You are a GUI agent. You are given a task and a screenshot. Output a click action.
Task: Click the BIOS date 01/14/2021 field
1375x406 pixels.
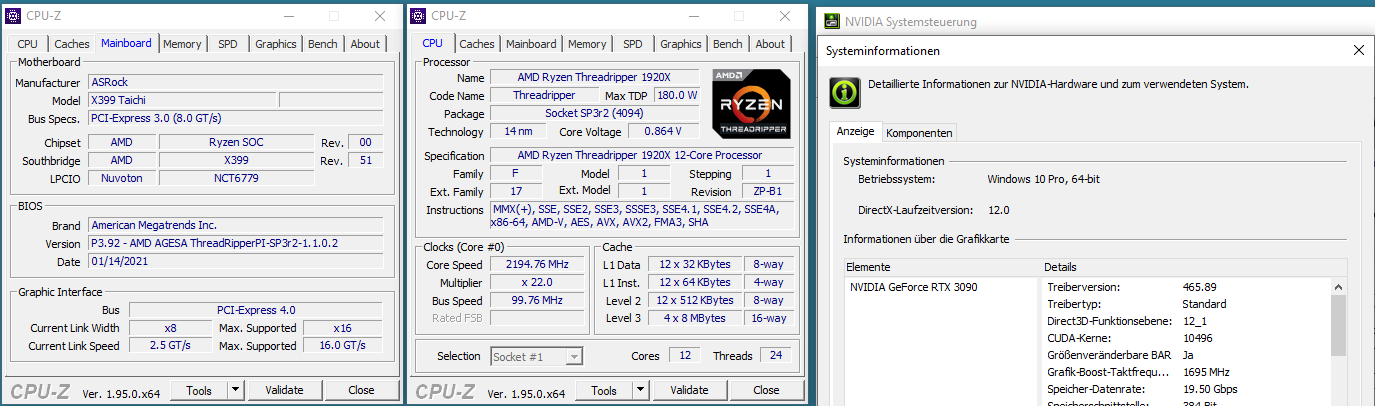click(235, 262)
